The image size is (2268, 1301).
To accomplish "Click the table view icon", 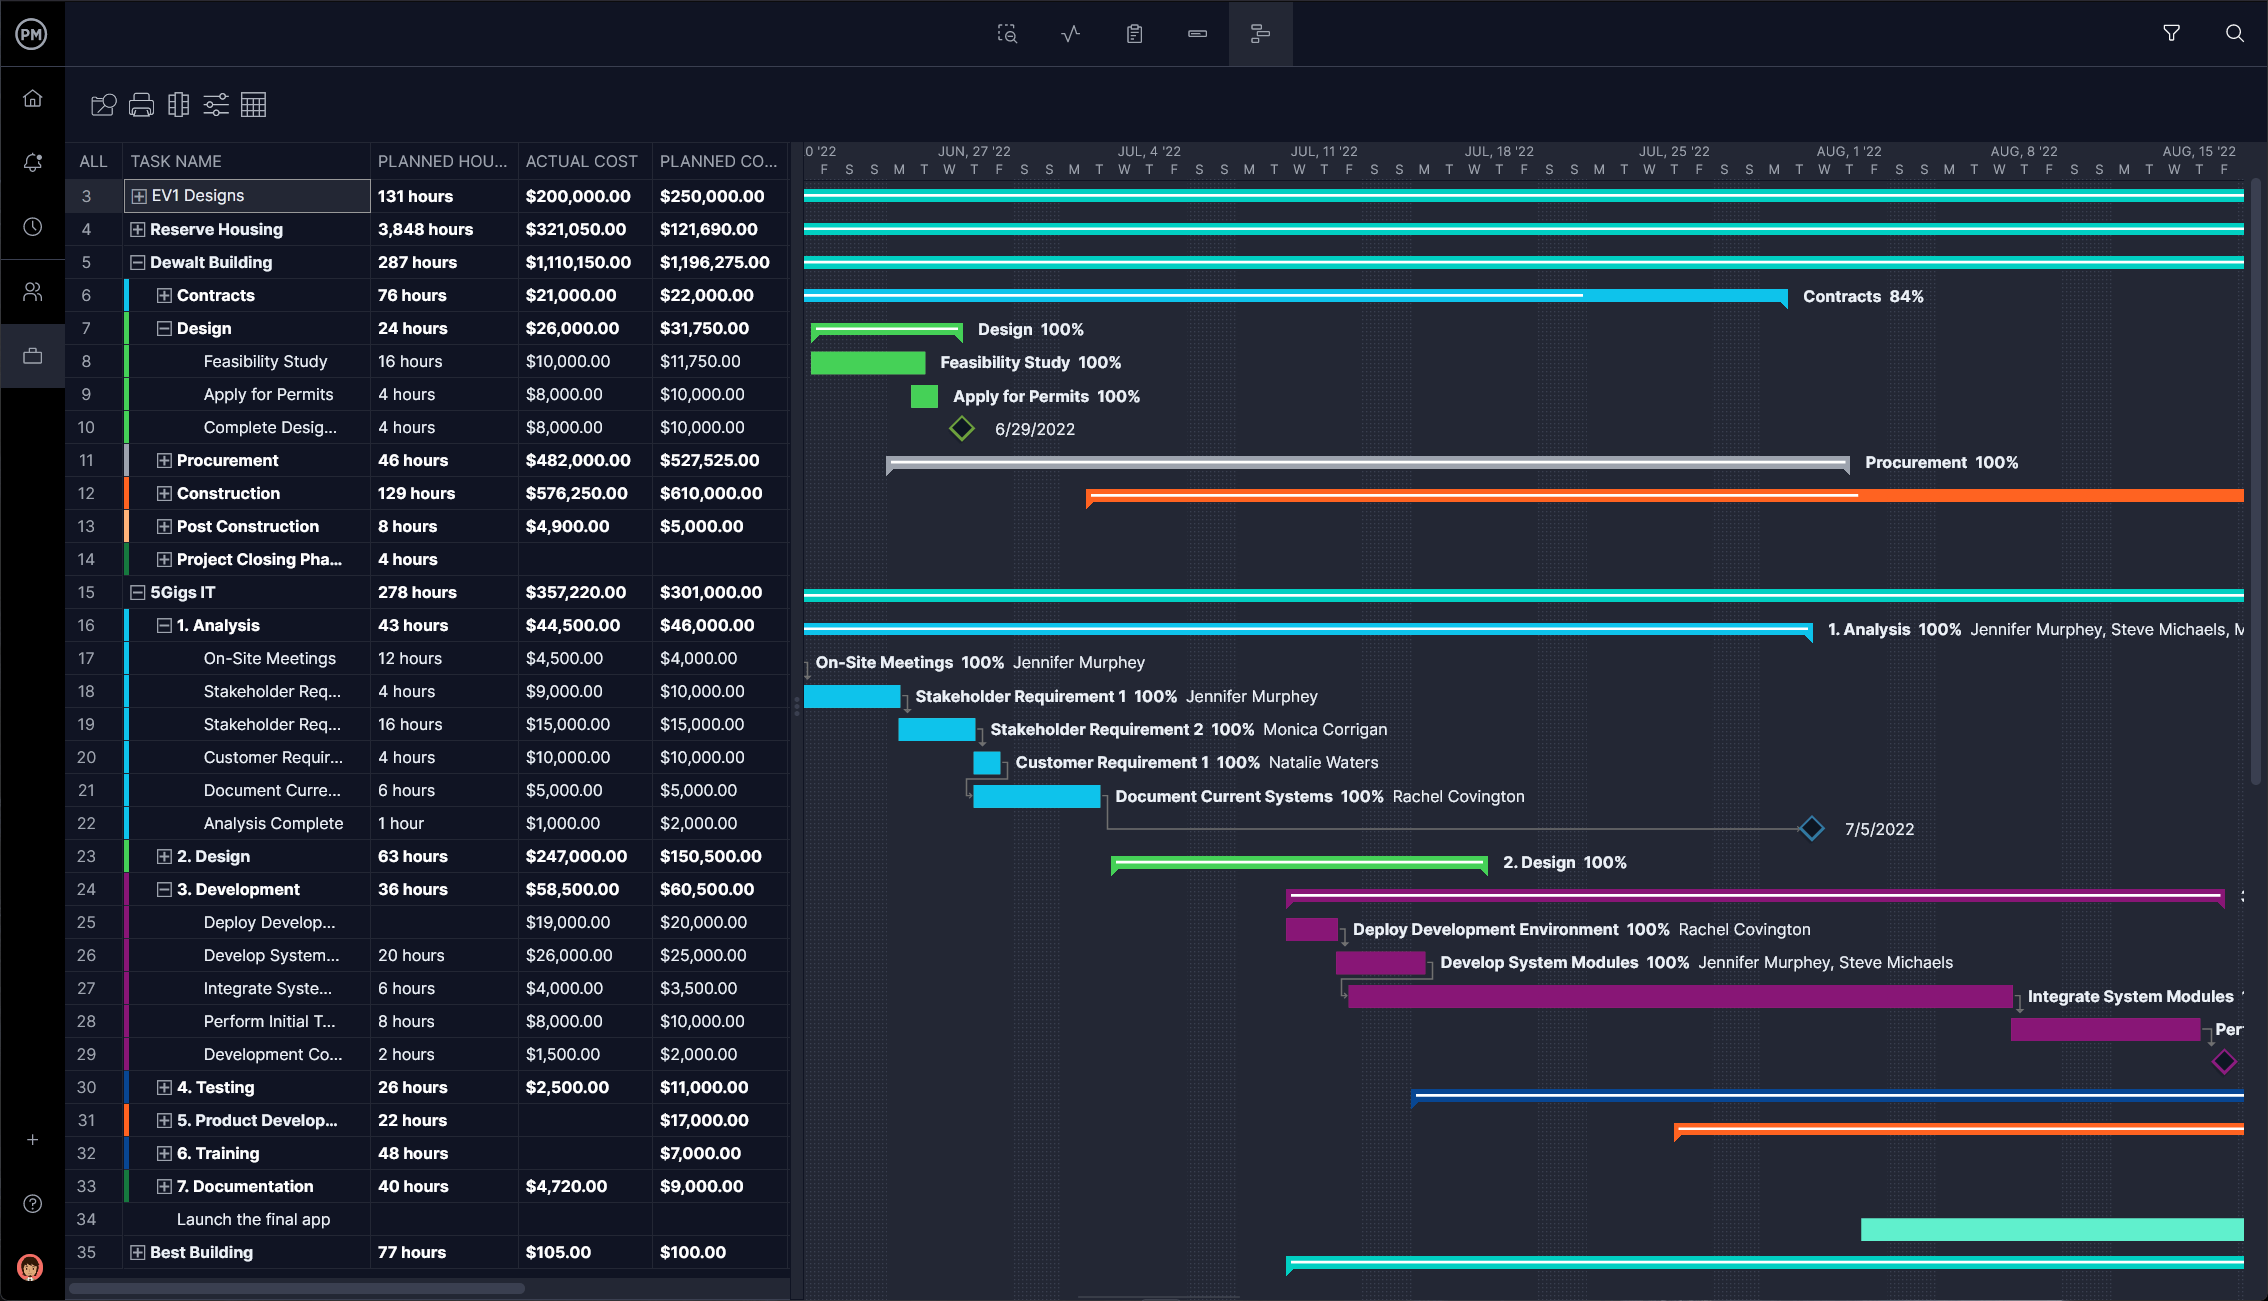I will coord(254,104).
